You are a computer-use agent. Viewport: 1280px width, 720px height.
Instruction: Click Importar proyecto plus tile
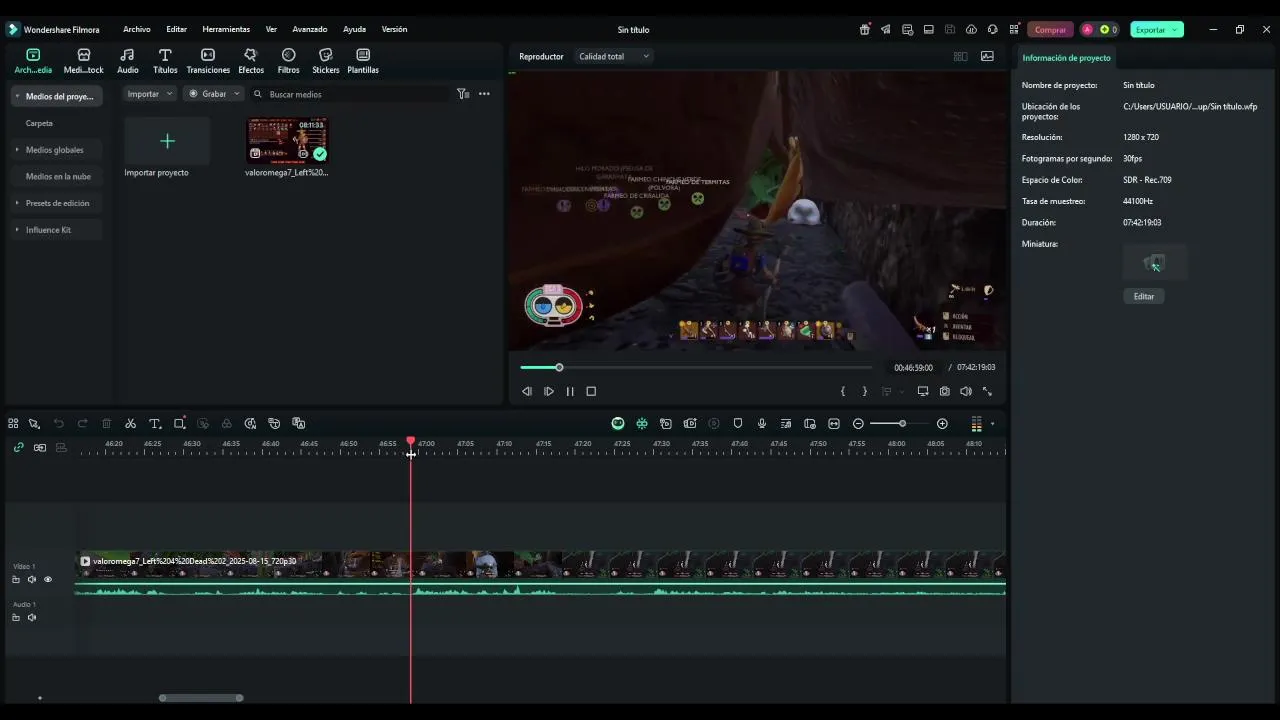pyautogui.click(x=167, y=142)
